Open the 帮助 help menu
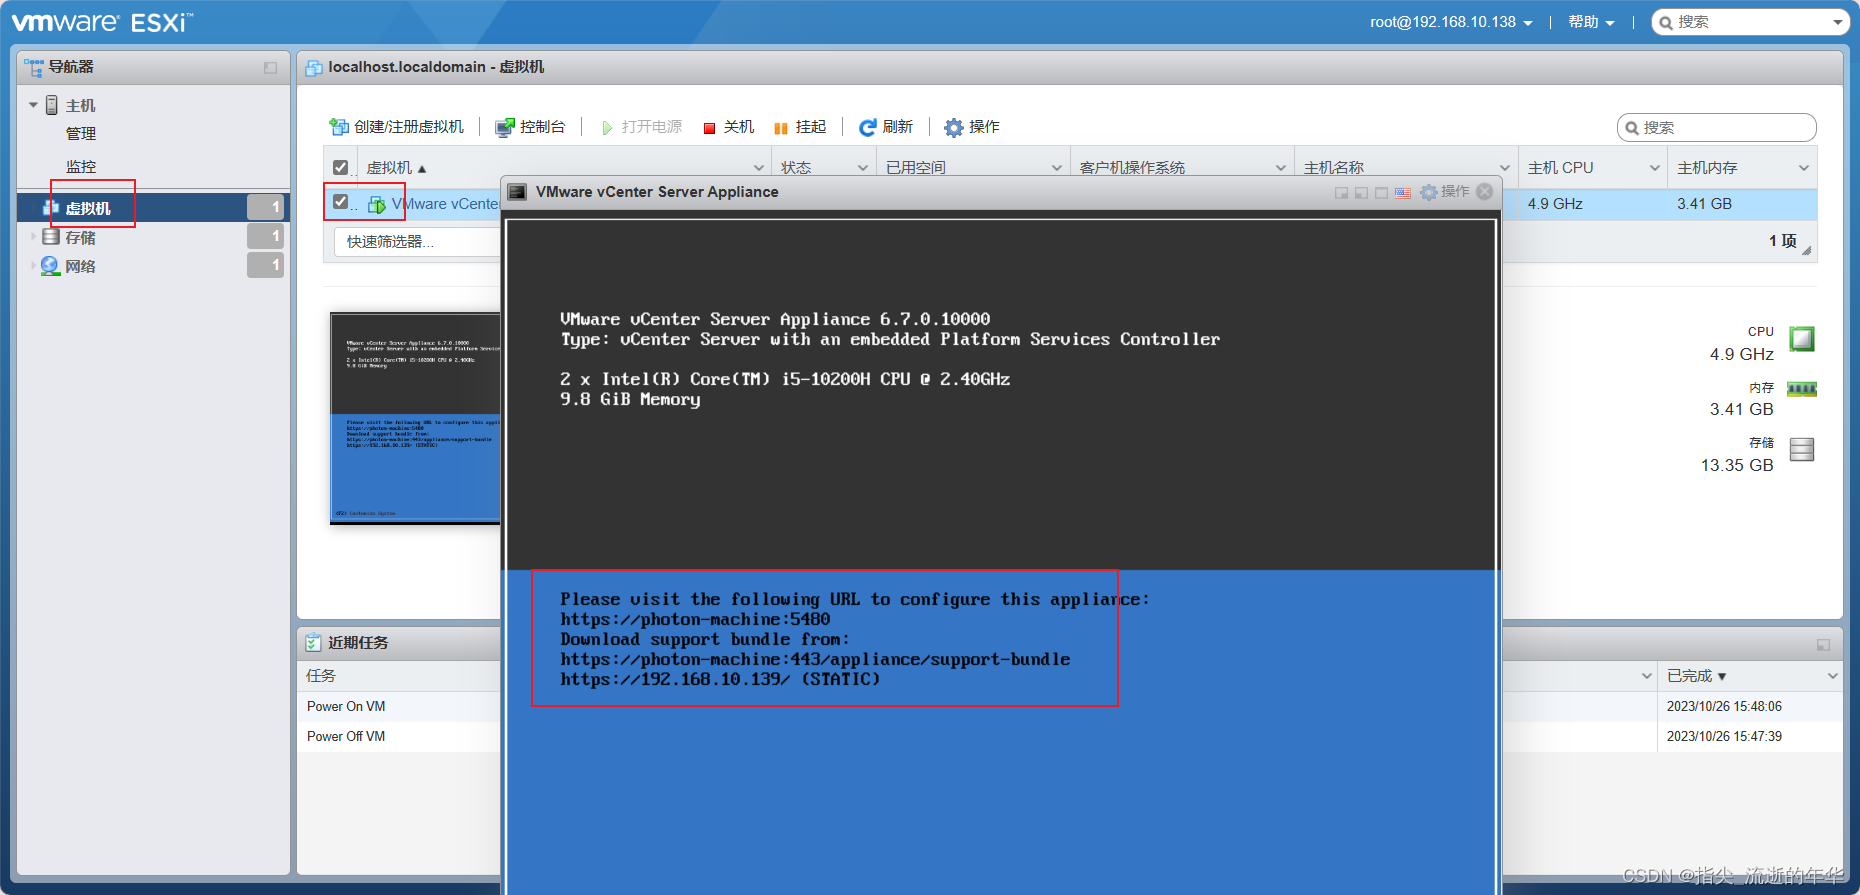 point(1591,22)
